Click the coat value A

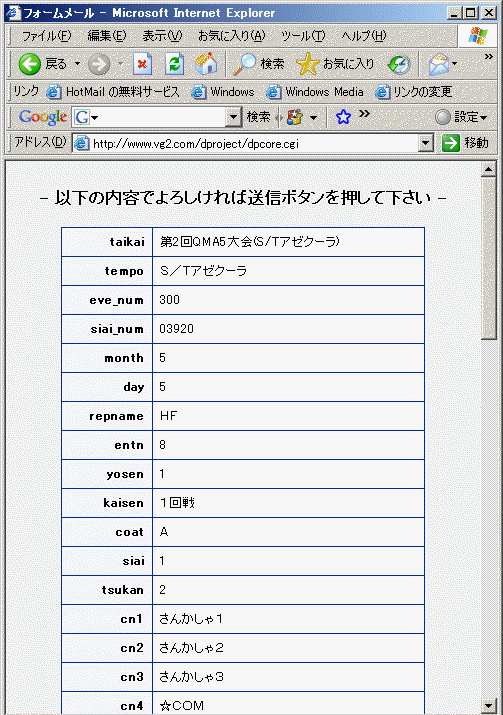pos(164,532)
